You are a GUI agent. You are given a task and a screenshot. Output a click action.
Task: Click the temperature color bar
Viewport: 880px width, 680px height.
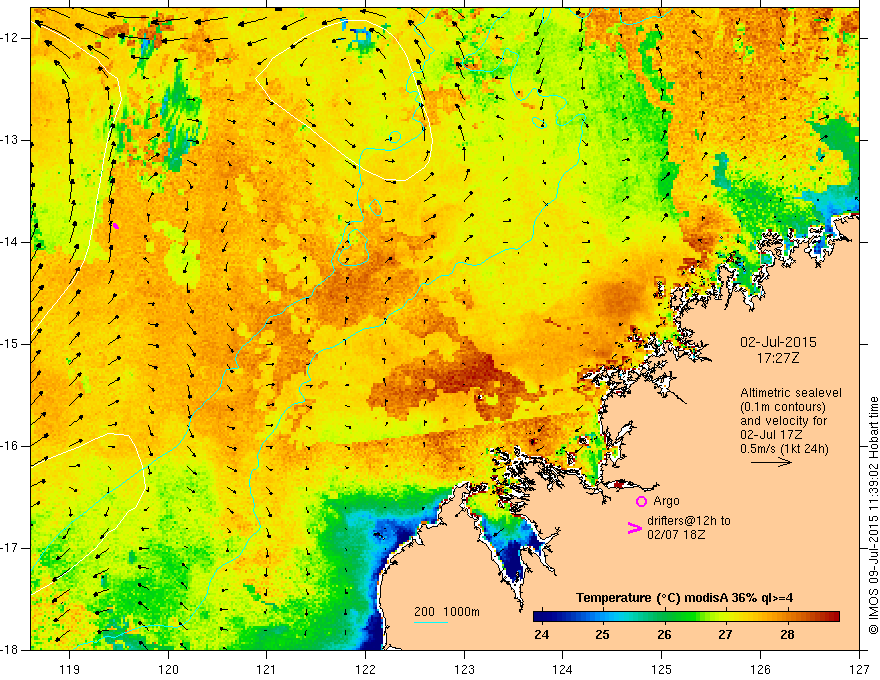pyautogui.click(x=686, y=617)
